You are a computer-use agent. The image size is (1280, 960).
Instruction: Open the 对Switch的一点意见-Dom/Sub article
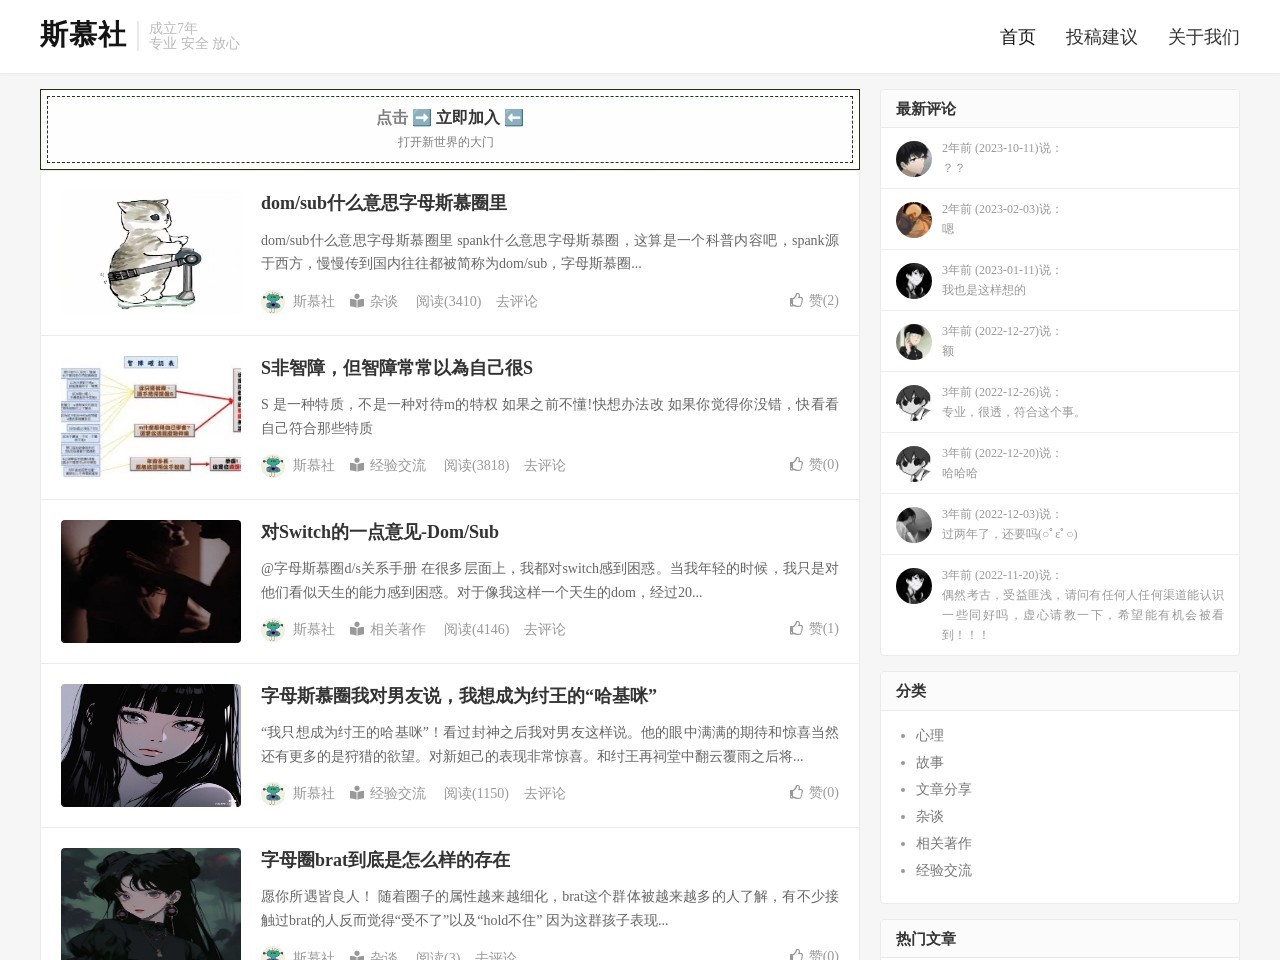coord(379,532)
